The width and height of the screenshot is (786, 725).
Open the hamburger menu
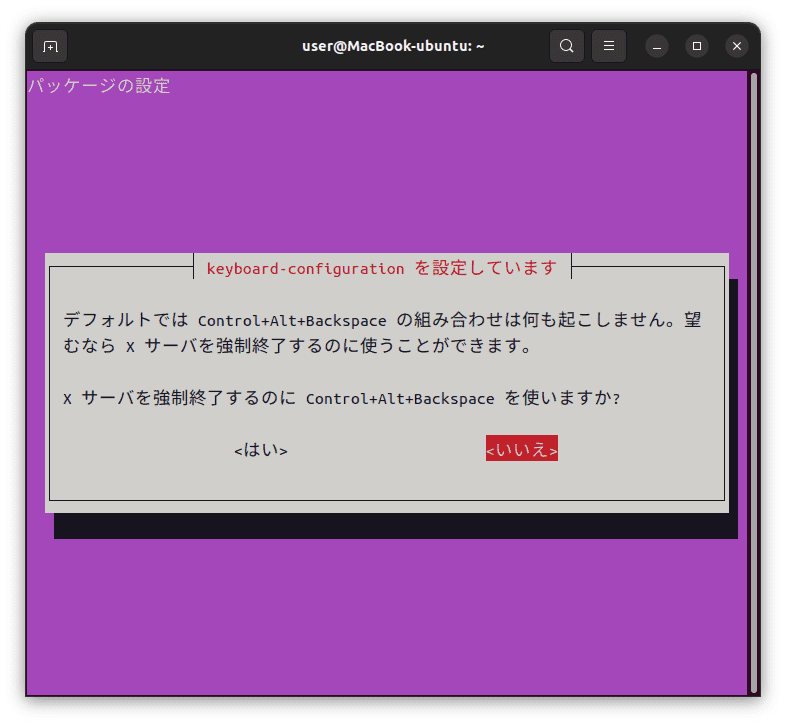tap(609, 46)
